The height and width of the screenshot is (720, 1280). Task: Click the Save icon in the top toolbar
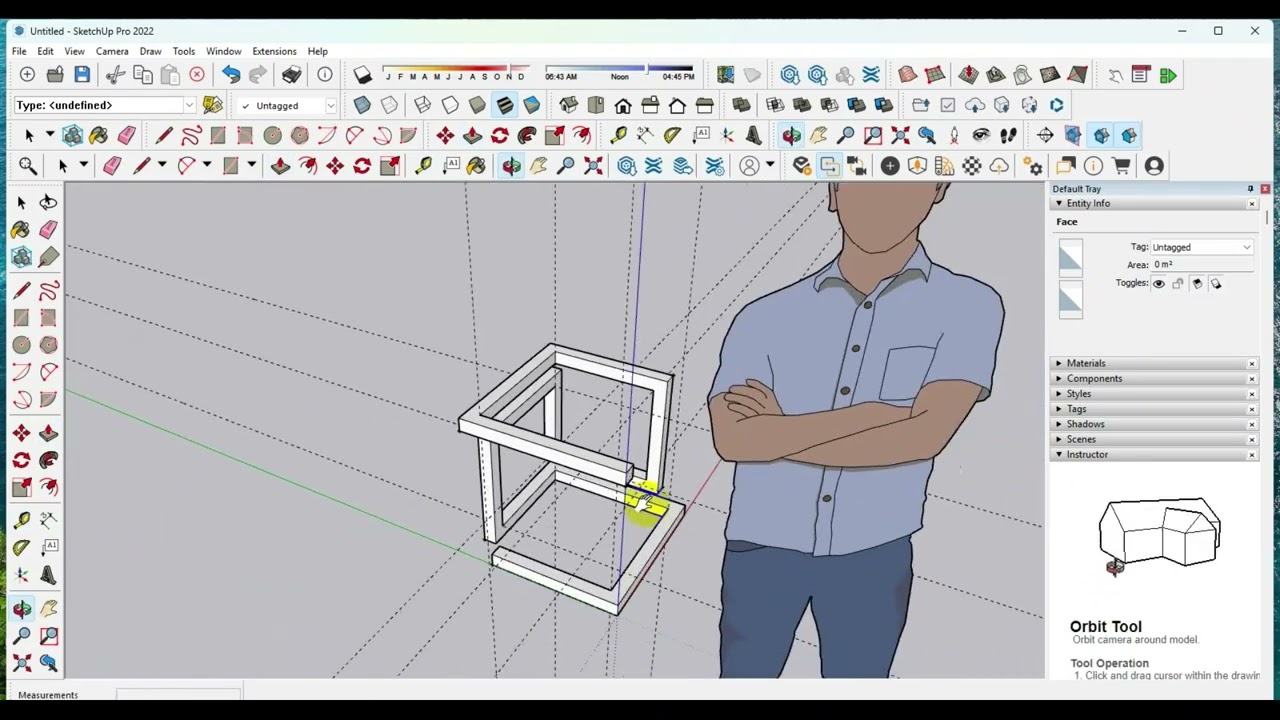click(82, 75)
